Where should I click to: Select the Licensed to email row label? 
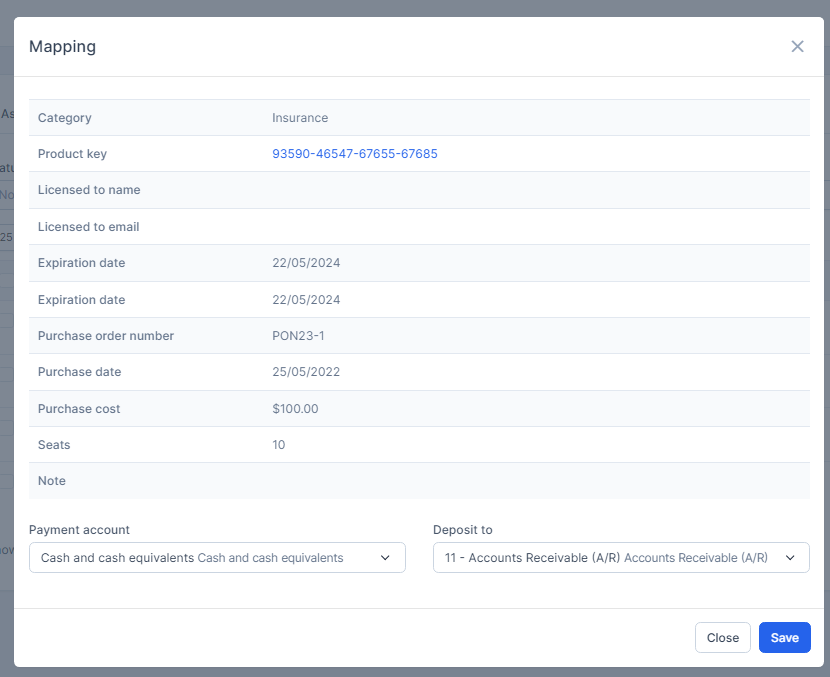[88, 227]
